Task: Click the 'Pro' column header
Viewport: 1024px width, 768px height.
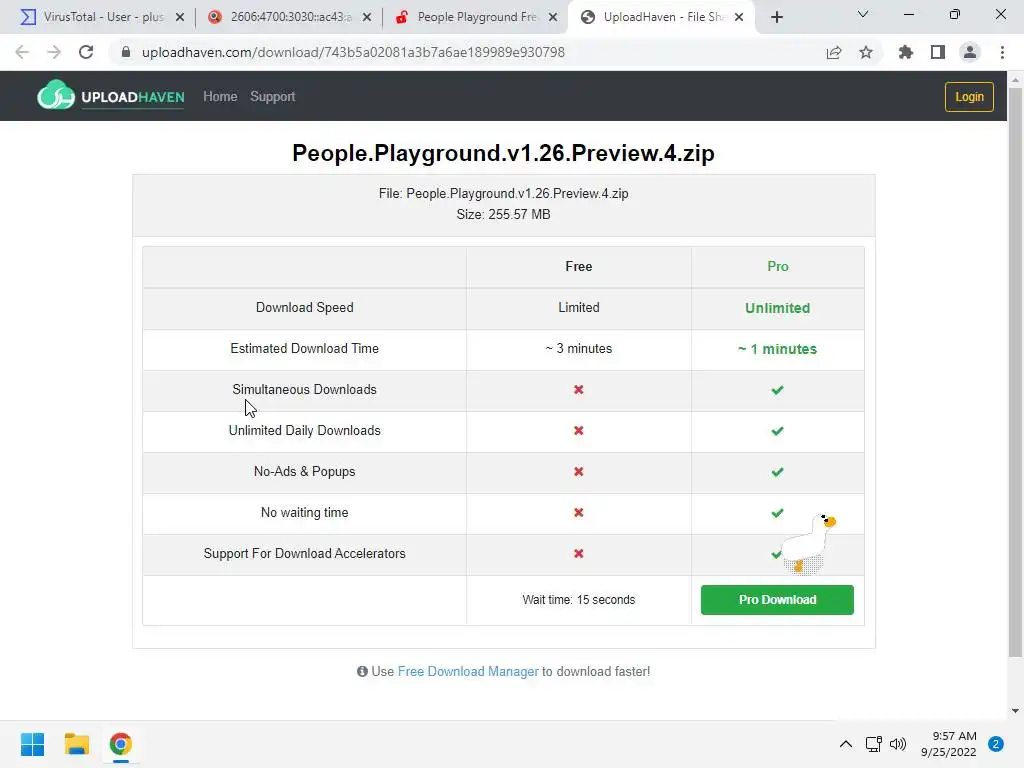Action: 777,266
